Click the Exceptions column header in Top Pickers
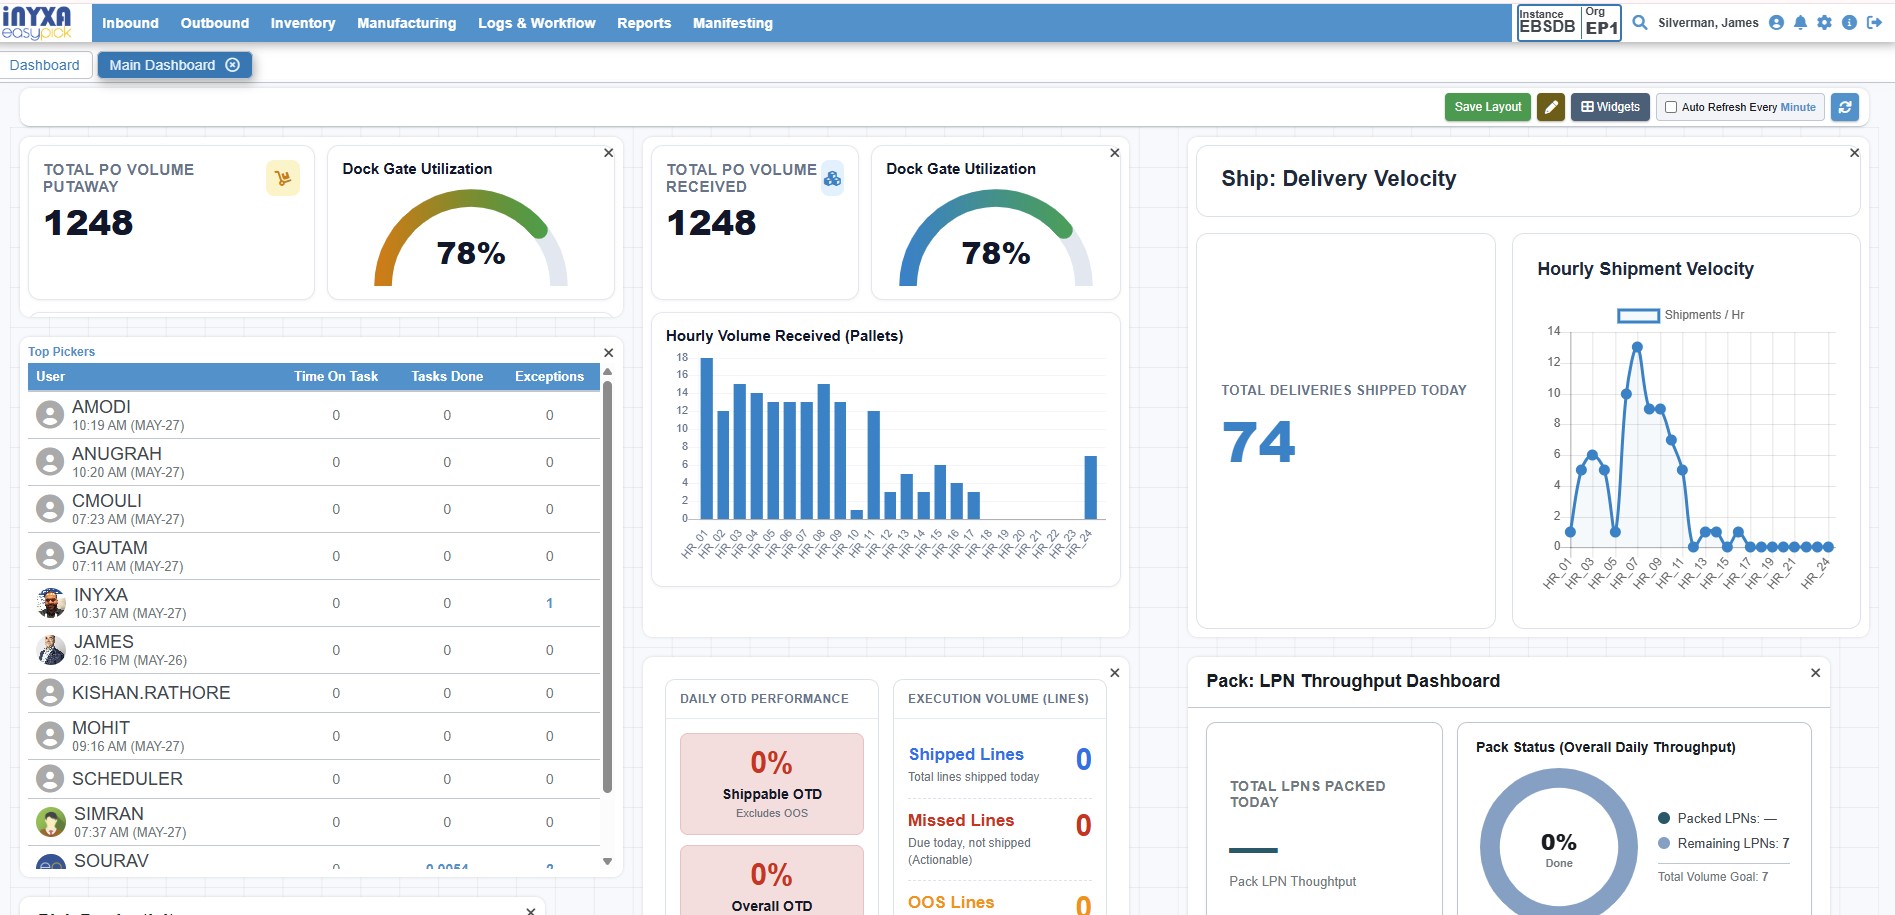This screenshot has width=1895, height=915. click(549, 377)
